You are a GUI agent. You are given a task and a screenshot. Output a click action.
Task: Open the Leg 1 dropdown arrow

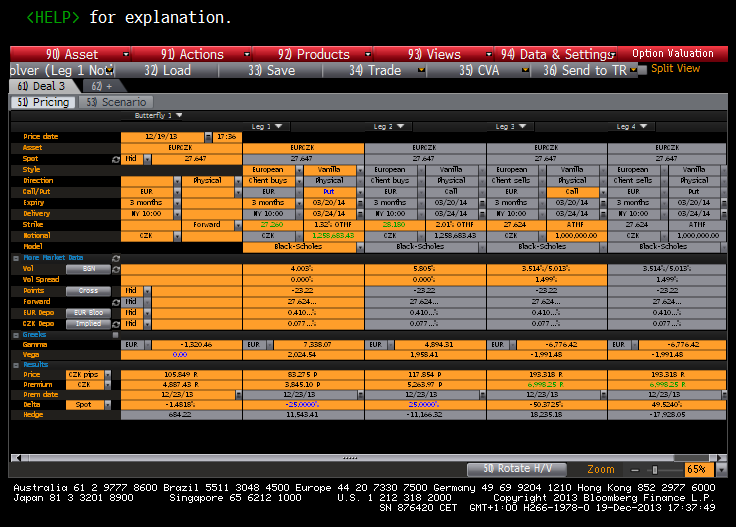tap(278, 126)
